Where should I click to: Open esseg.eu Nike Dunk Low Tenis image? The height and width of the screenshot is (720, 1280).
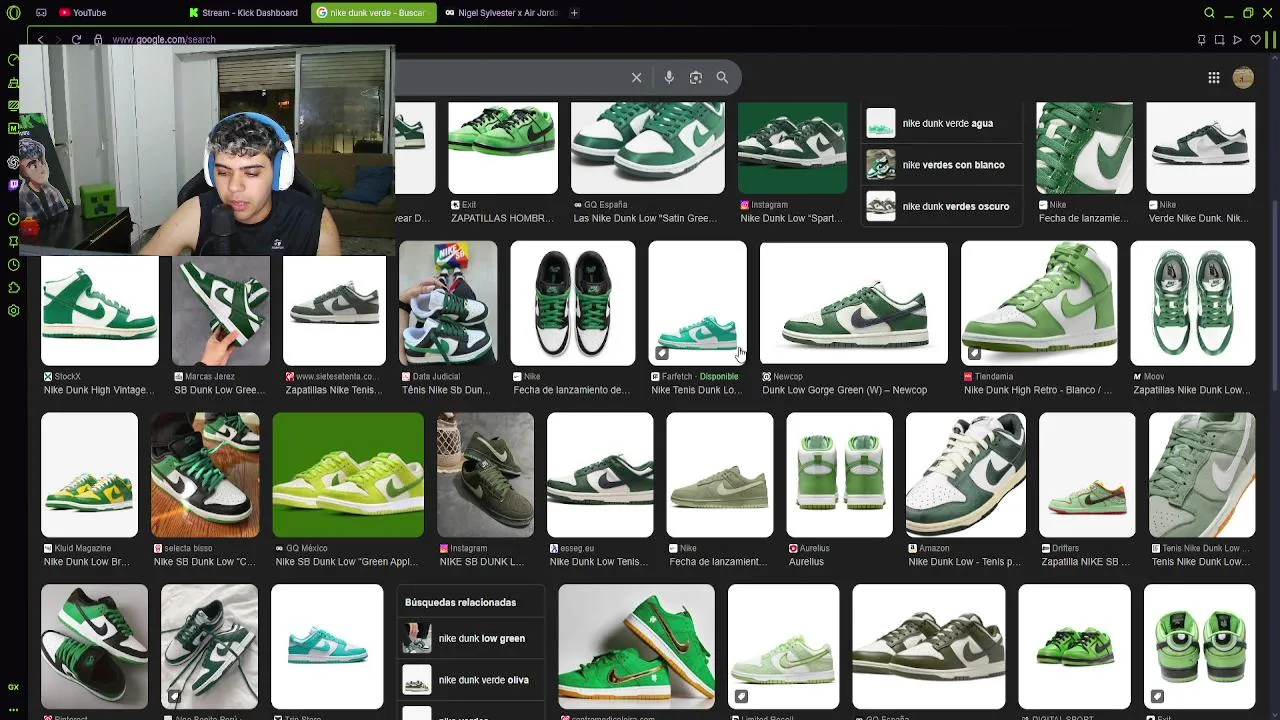pos(600,475)
